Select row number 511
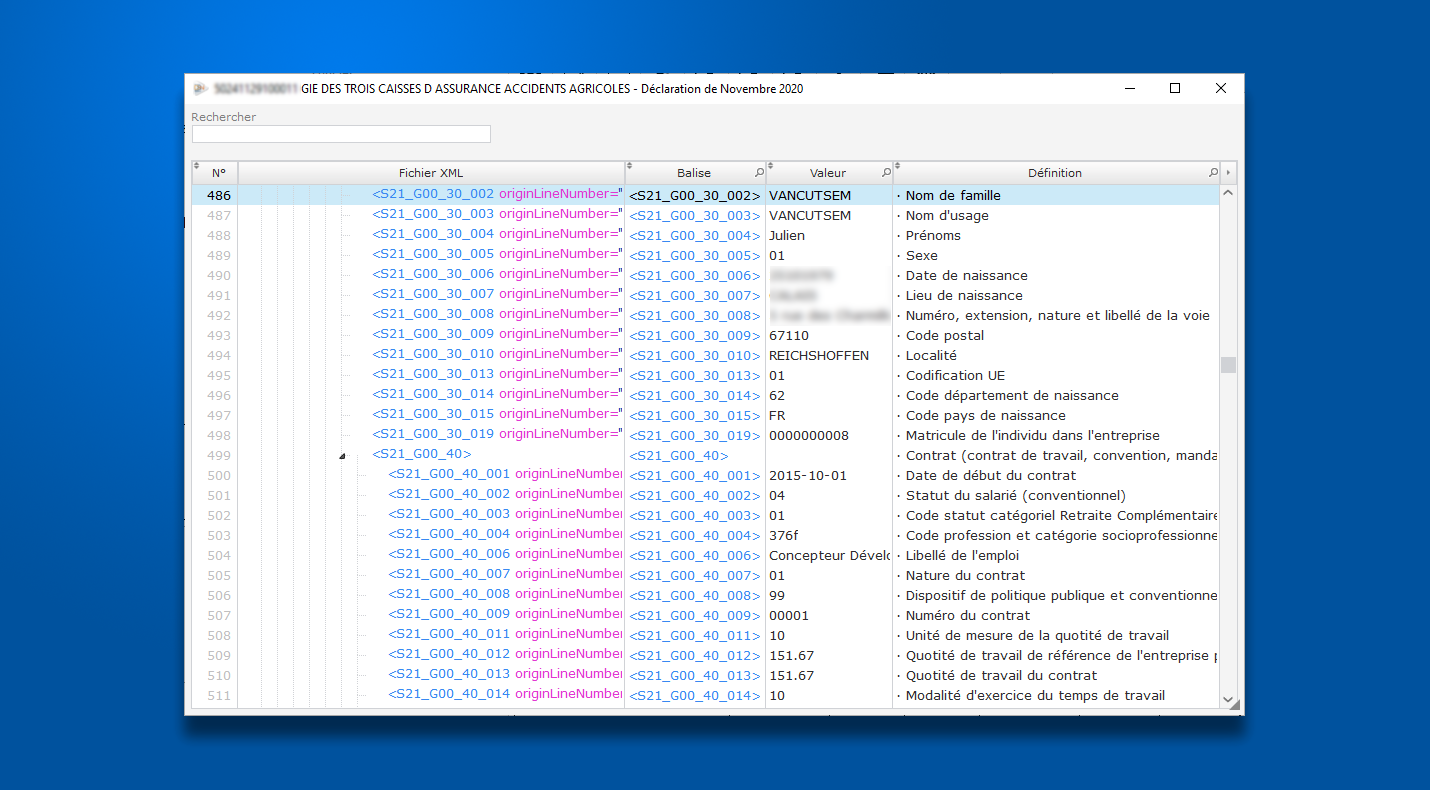The width and height of the screenshot is (1430, 790). (x=218, y=696)
